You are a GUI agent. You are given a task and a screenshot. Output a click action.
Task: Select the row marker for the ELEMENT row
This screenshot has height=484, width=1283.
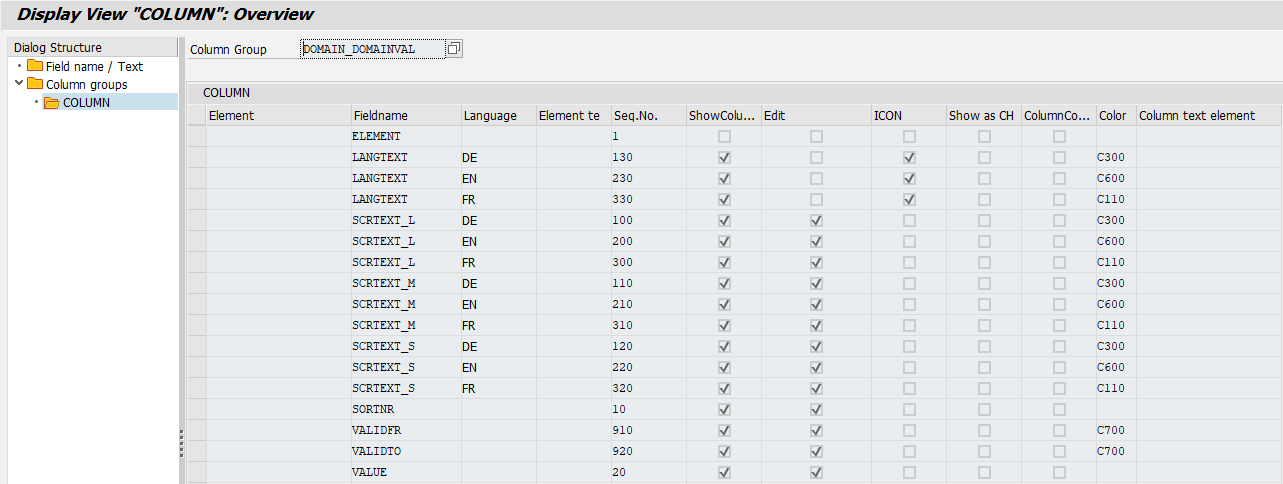coord(197,136)
